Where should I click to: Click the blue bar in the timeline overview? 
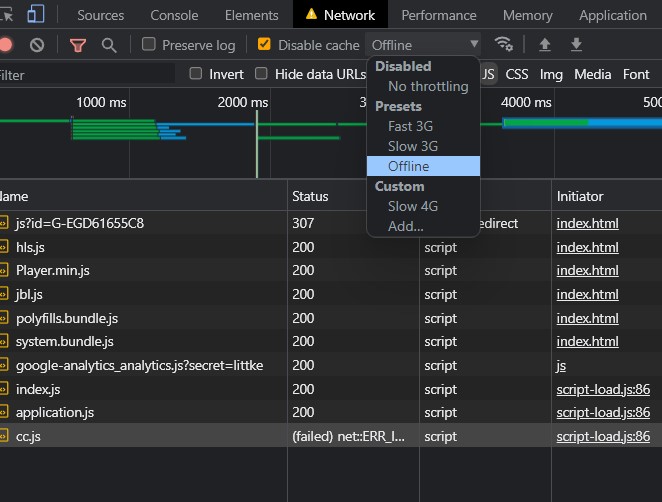point(580,123)
